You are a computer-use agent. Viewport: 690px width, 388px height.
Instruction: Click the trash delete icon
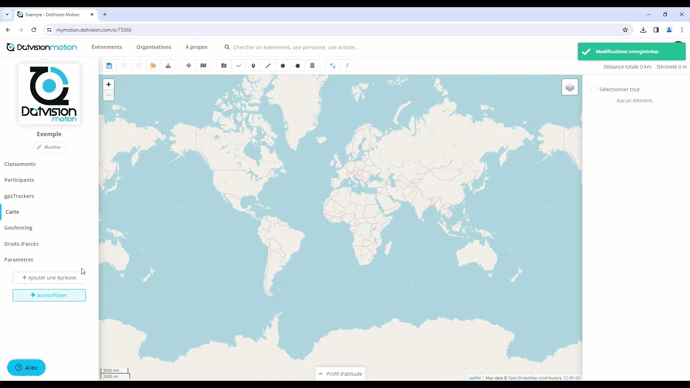(x=312, y=66)
